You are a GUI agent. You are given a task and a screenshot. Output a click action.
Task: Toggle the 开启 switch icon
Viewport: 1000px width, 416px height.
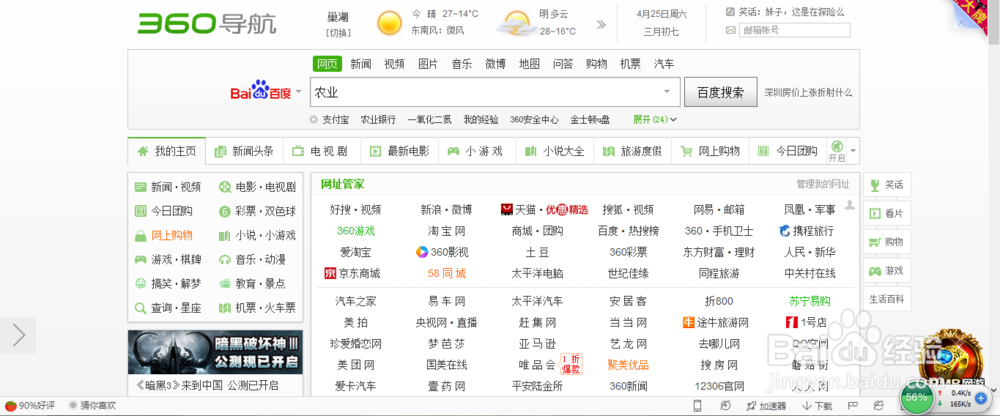[837, 151]
